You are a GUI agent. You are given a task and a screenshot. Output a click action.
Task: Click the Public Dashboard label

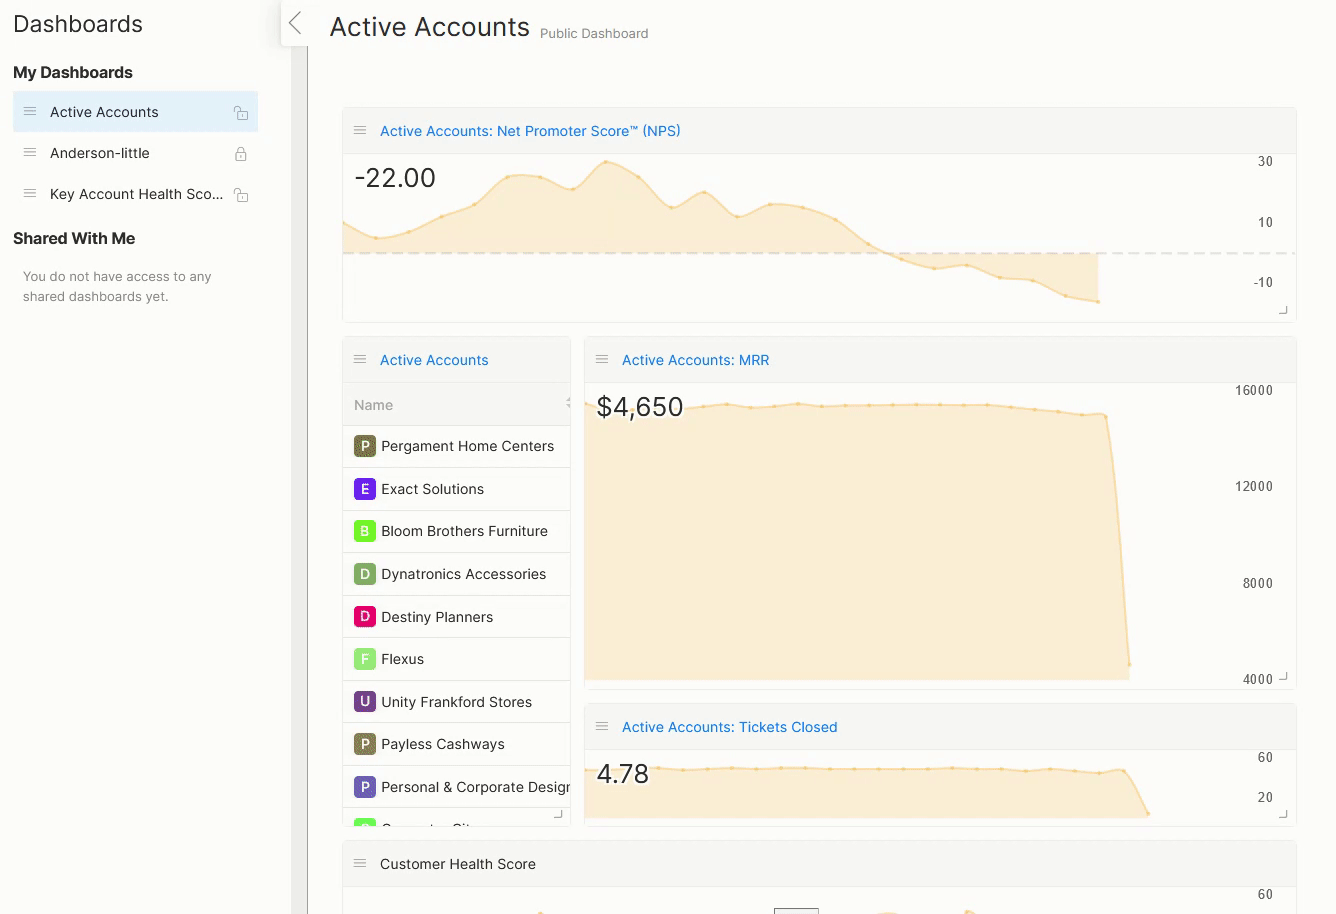[x=594, y=33]
